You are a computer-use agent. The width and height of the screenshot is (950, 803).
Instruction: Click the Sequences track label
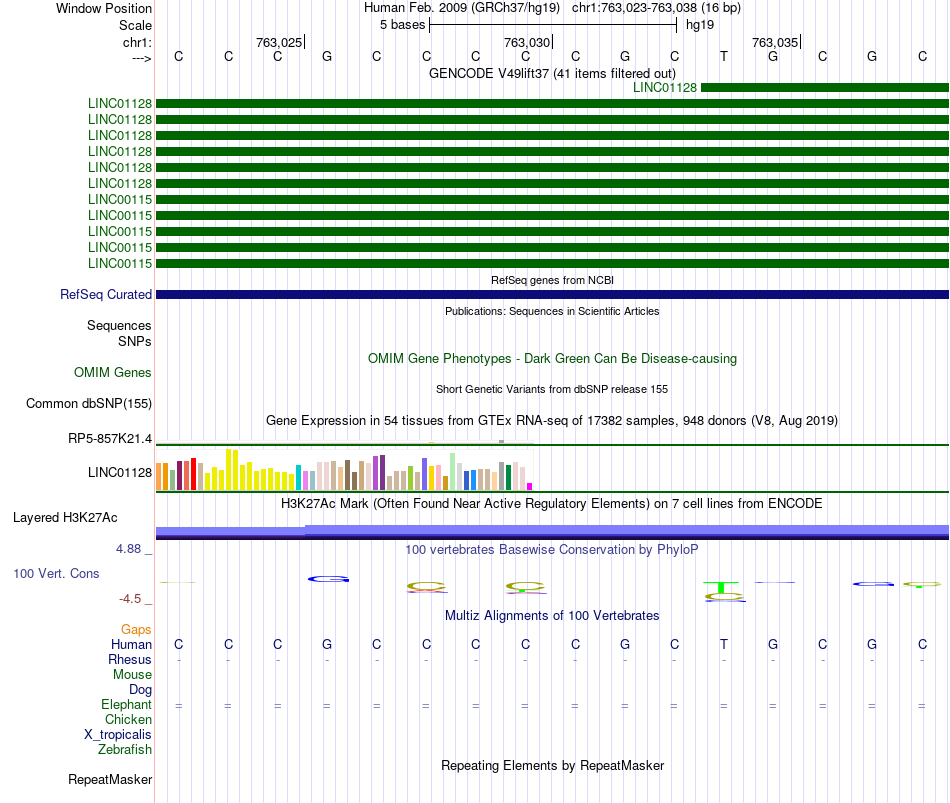click(x=119, y=325)
